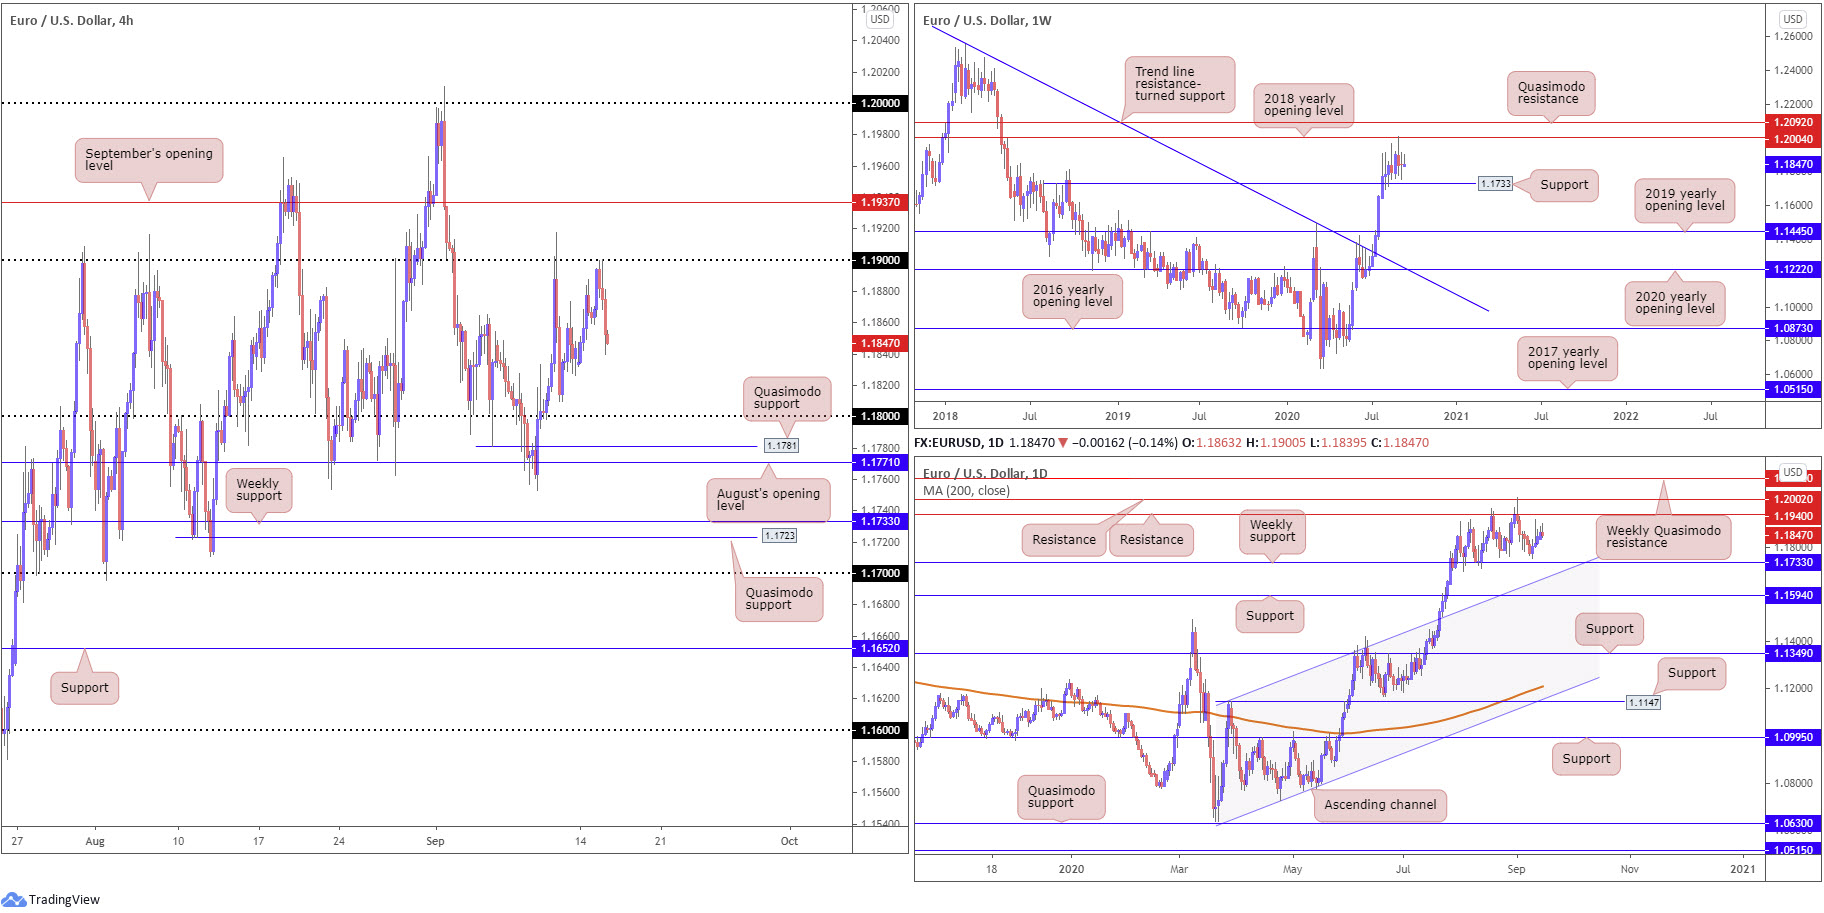Select August's opening level annotation
Screen dimensions: 1824x913
pos(768,499)
